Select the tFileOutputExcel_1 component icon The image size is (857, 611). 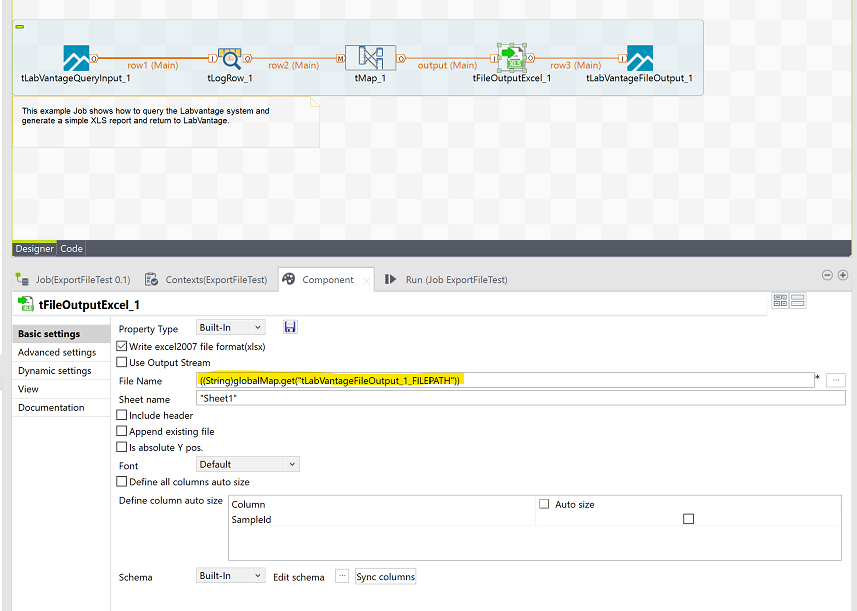click(512, 57)
